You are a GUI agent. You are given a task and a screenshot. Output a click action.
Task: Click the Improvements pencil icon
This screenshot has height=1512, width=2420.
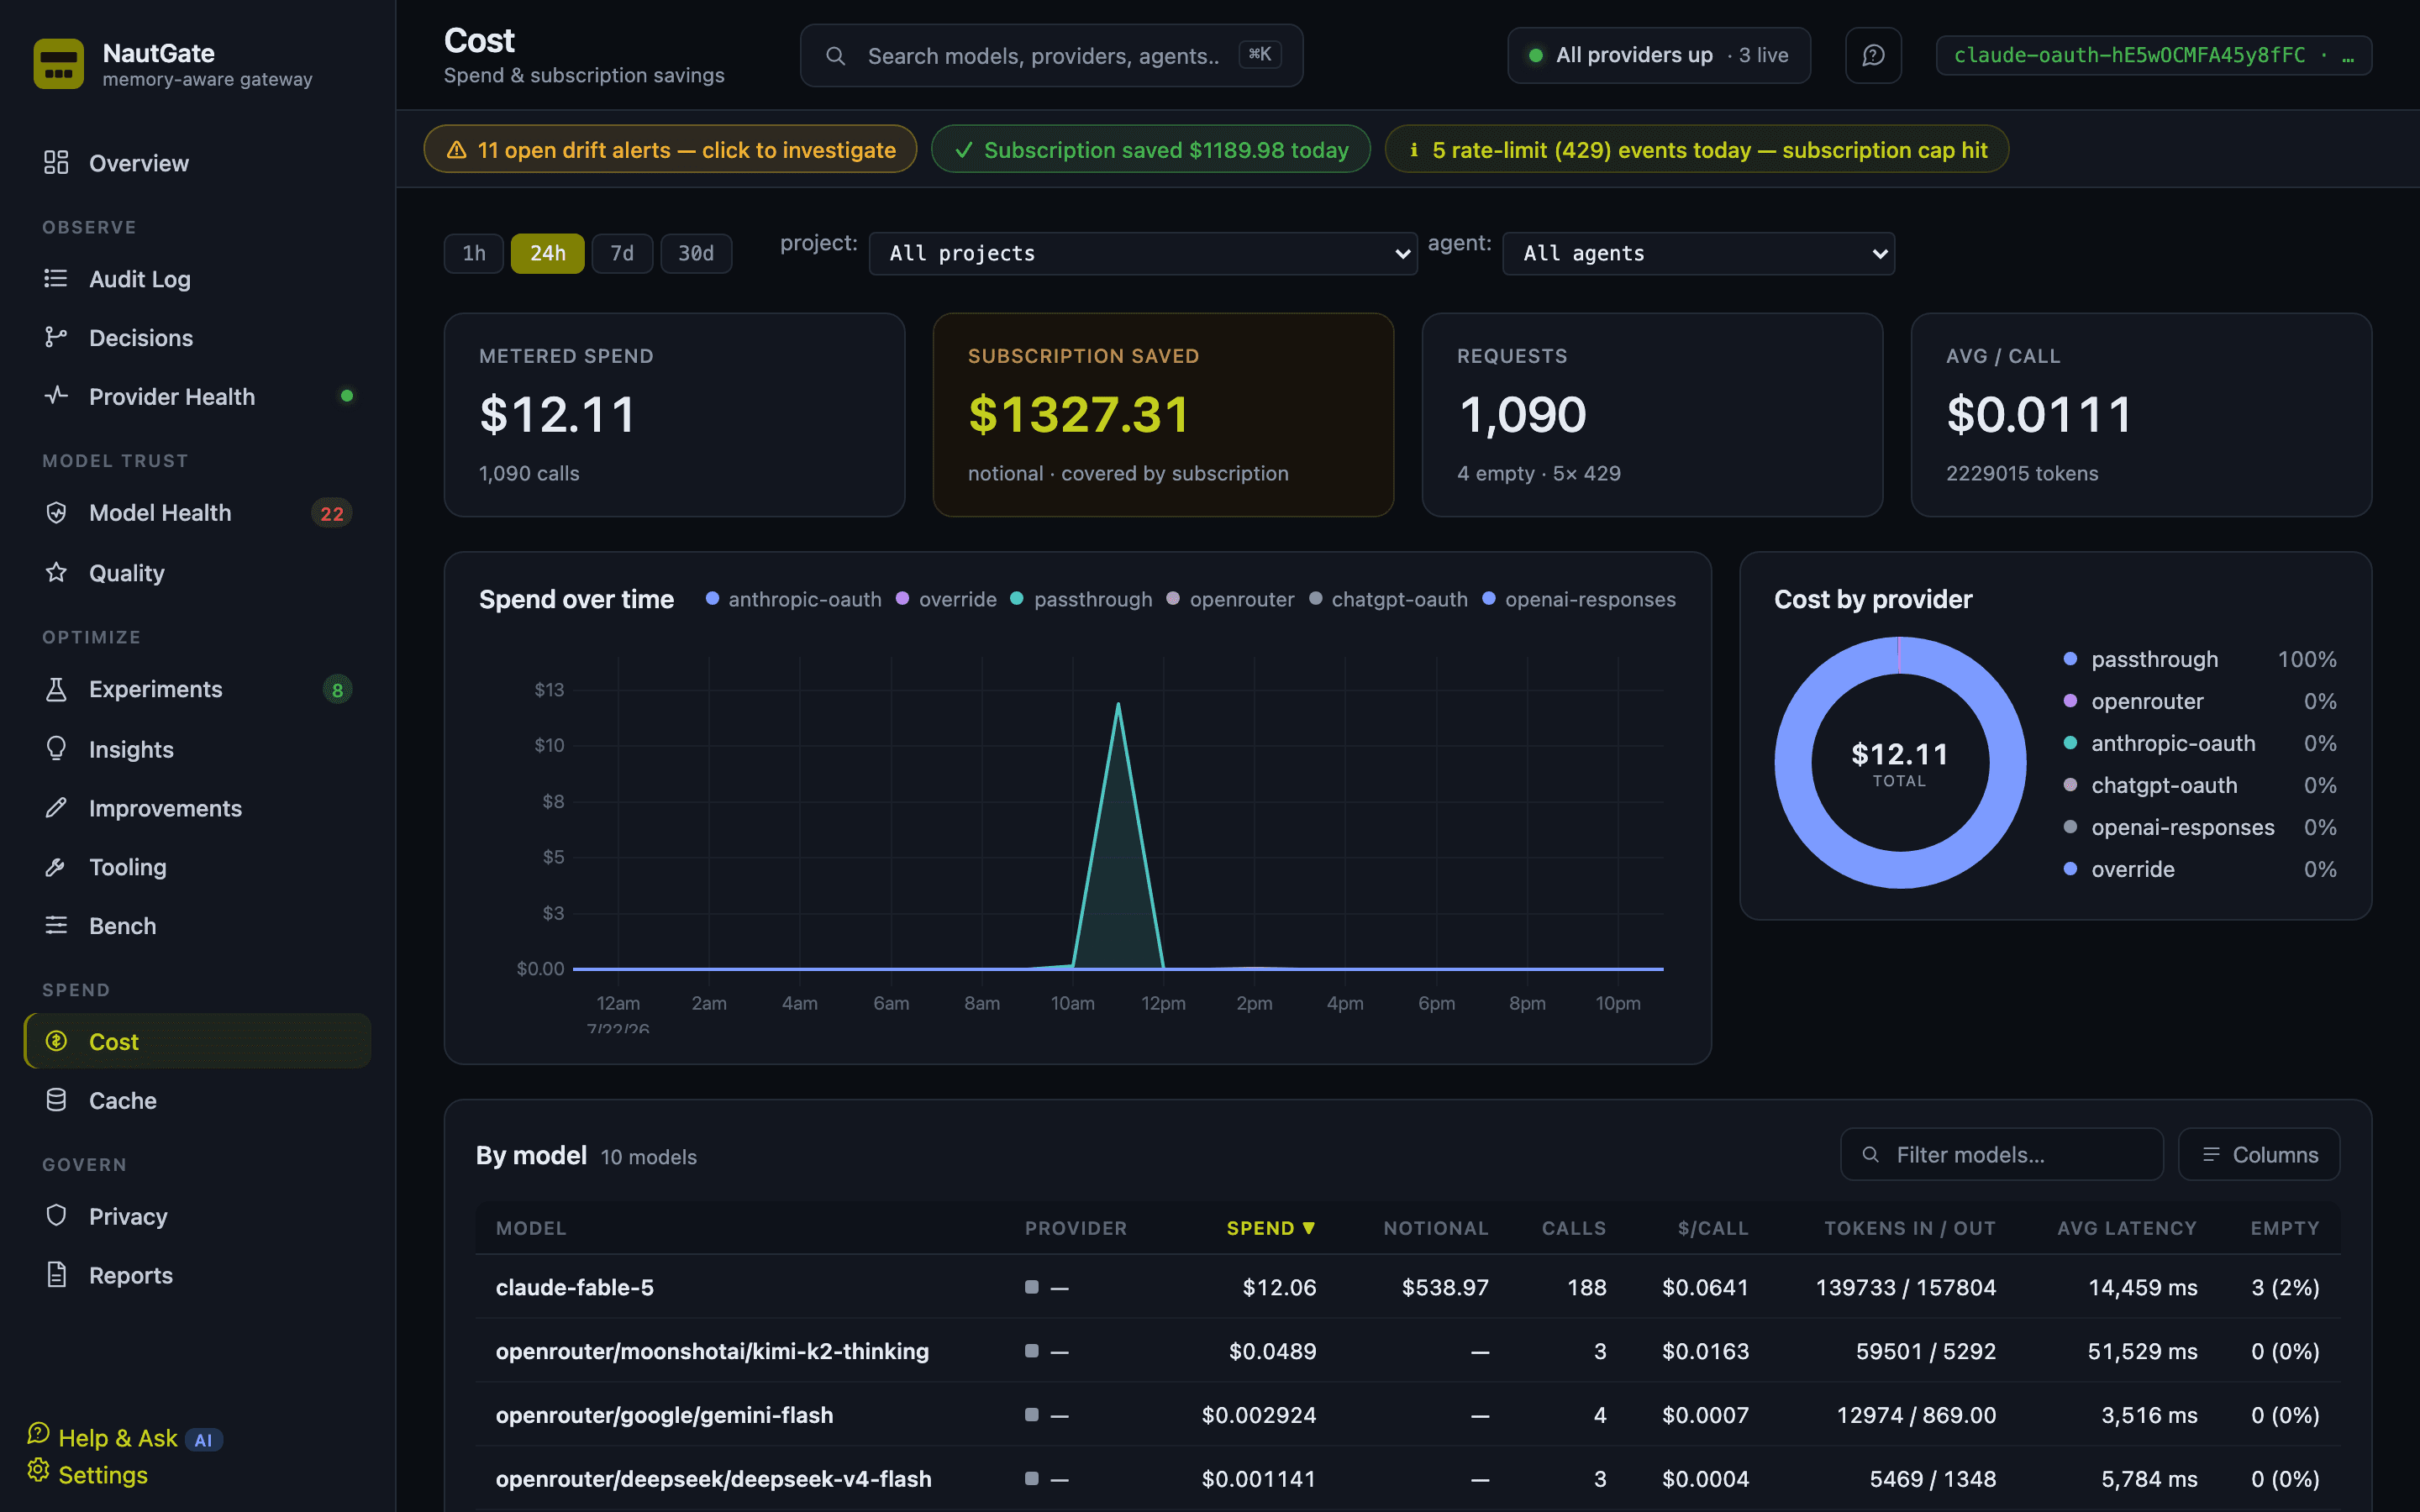click(x=56, y=807)
